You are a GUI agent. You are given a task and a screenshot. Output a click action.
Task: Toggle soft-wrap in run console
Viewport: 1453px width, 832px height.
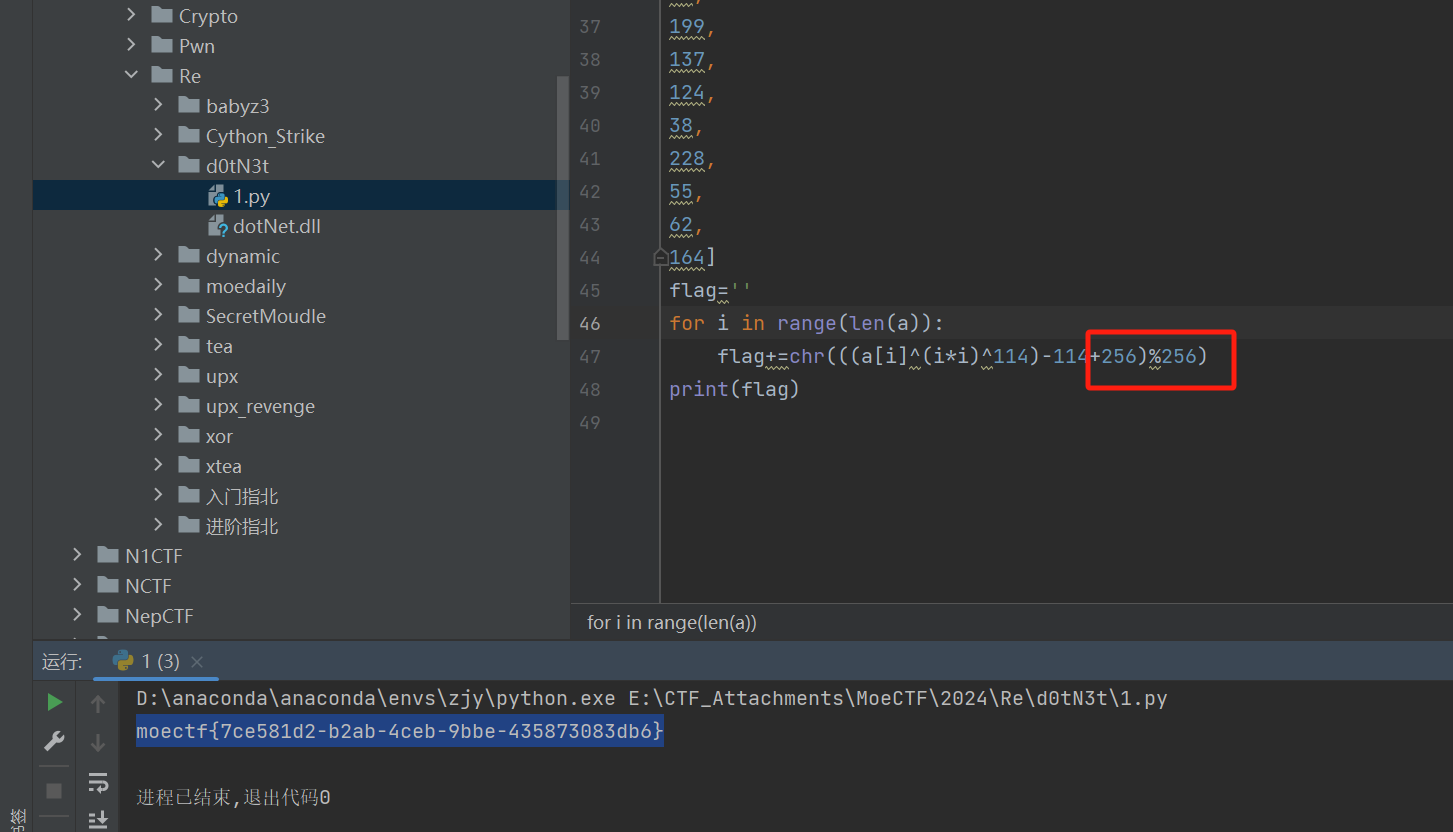(98, 782)
